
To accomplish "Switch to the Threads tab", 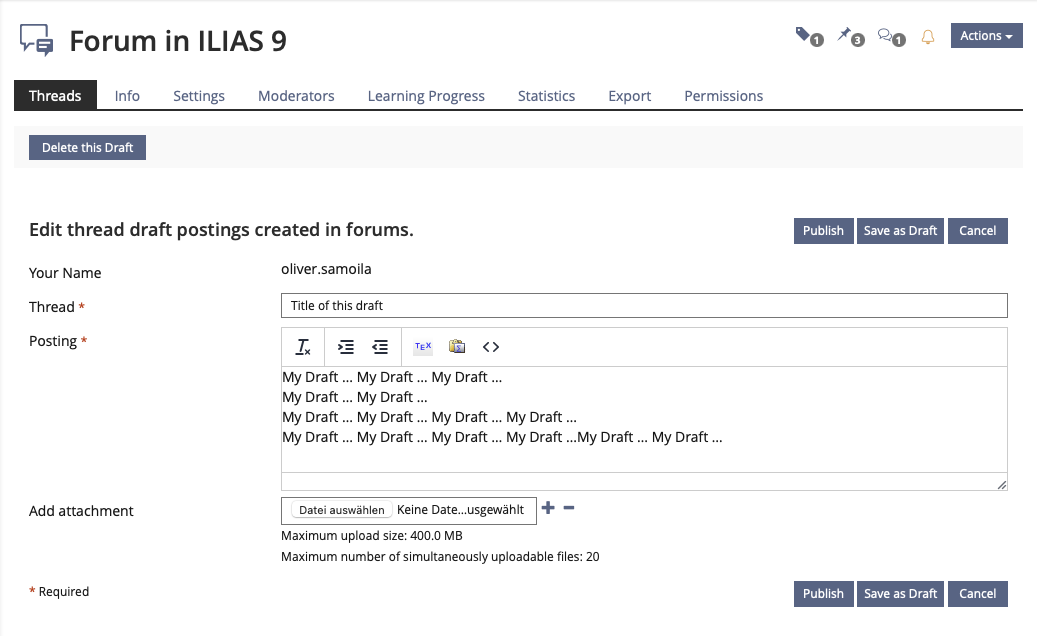I will pyautogui.click(x=55, y=96).
